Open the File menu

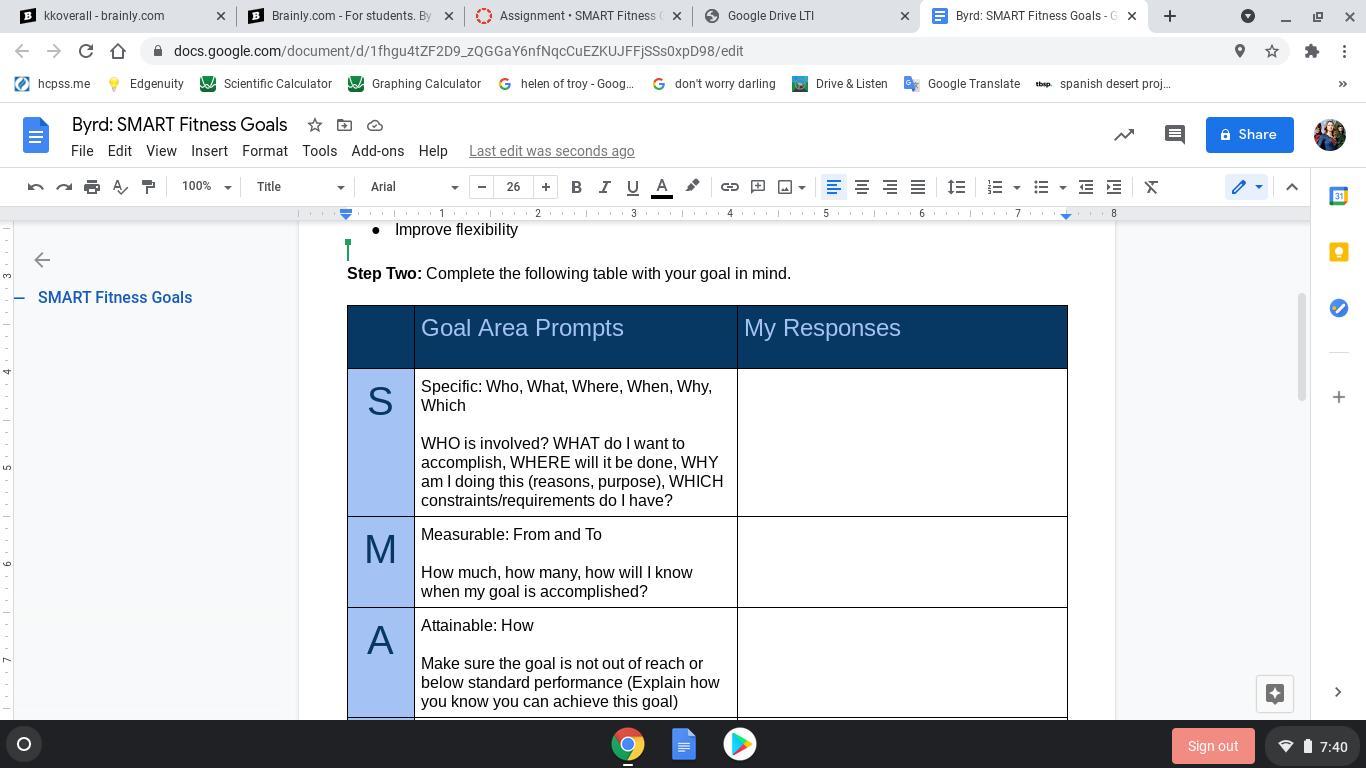pyautogui.click(x=82, y=151)
